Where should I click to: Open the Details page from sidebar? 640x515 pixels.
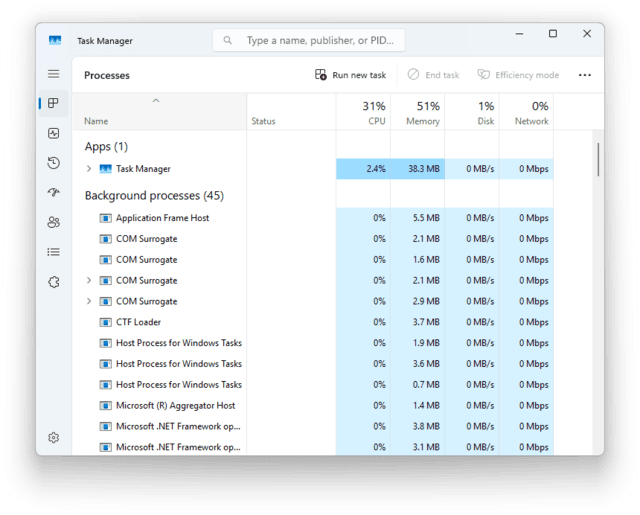tap(53, 252)
